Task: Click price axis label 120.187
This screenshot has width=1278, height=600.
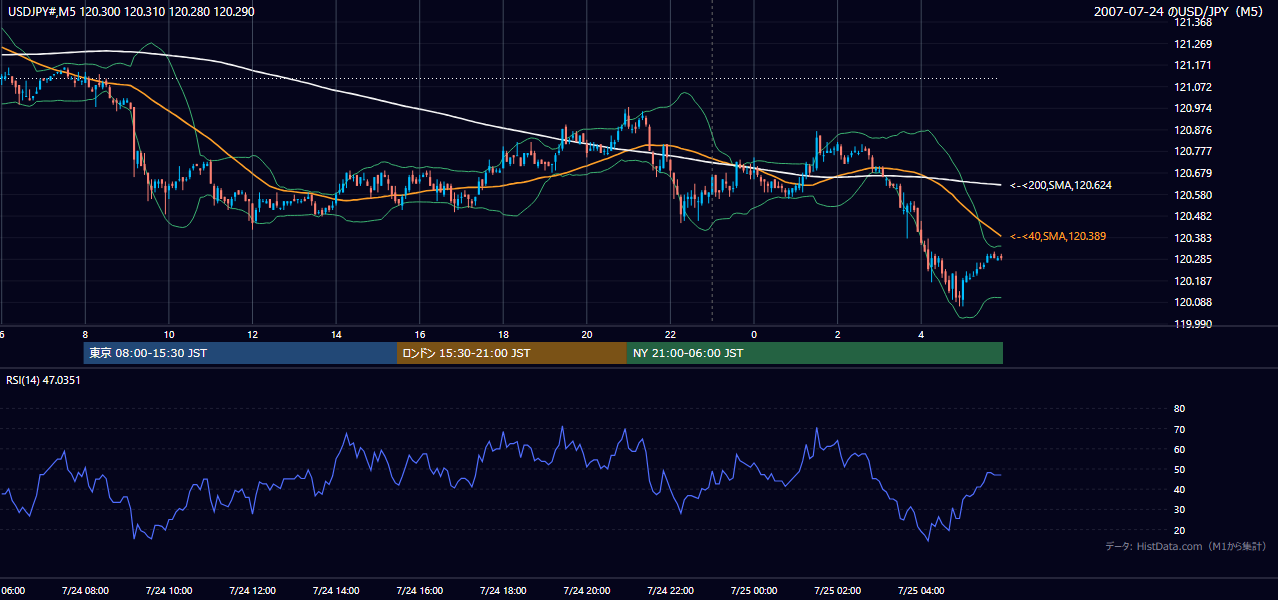Action: (x=1191, y=281)
